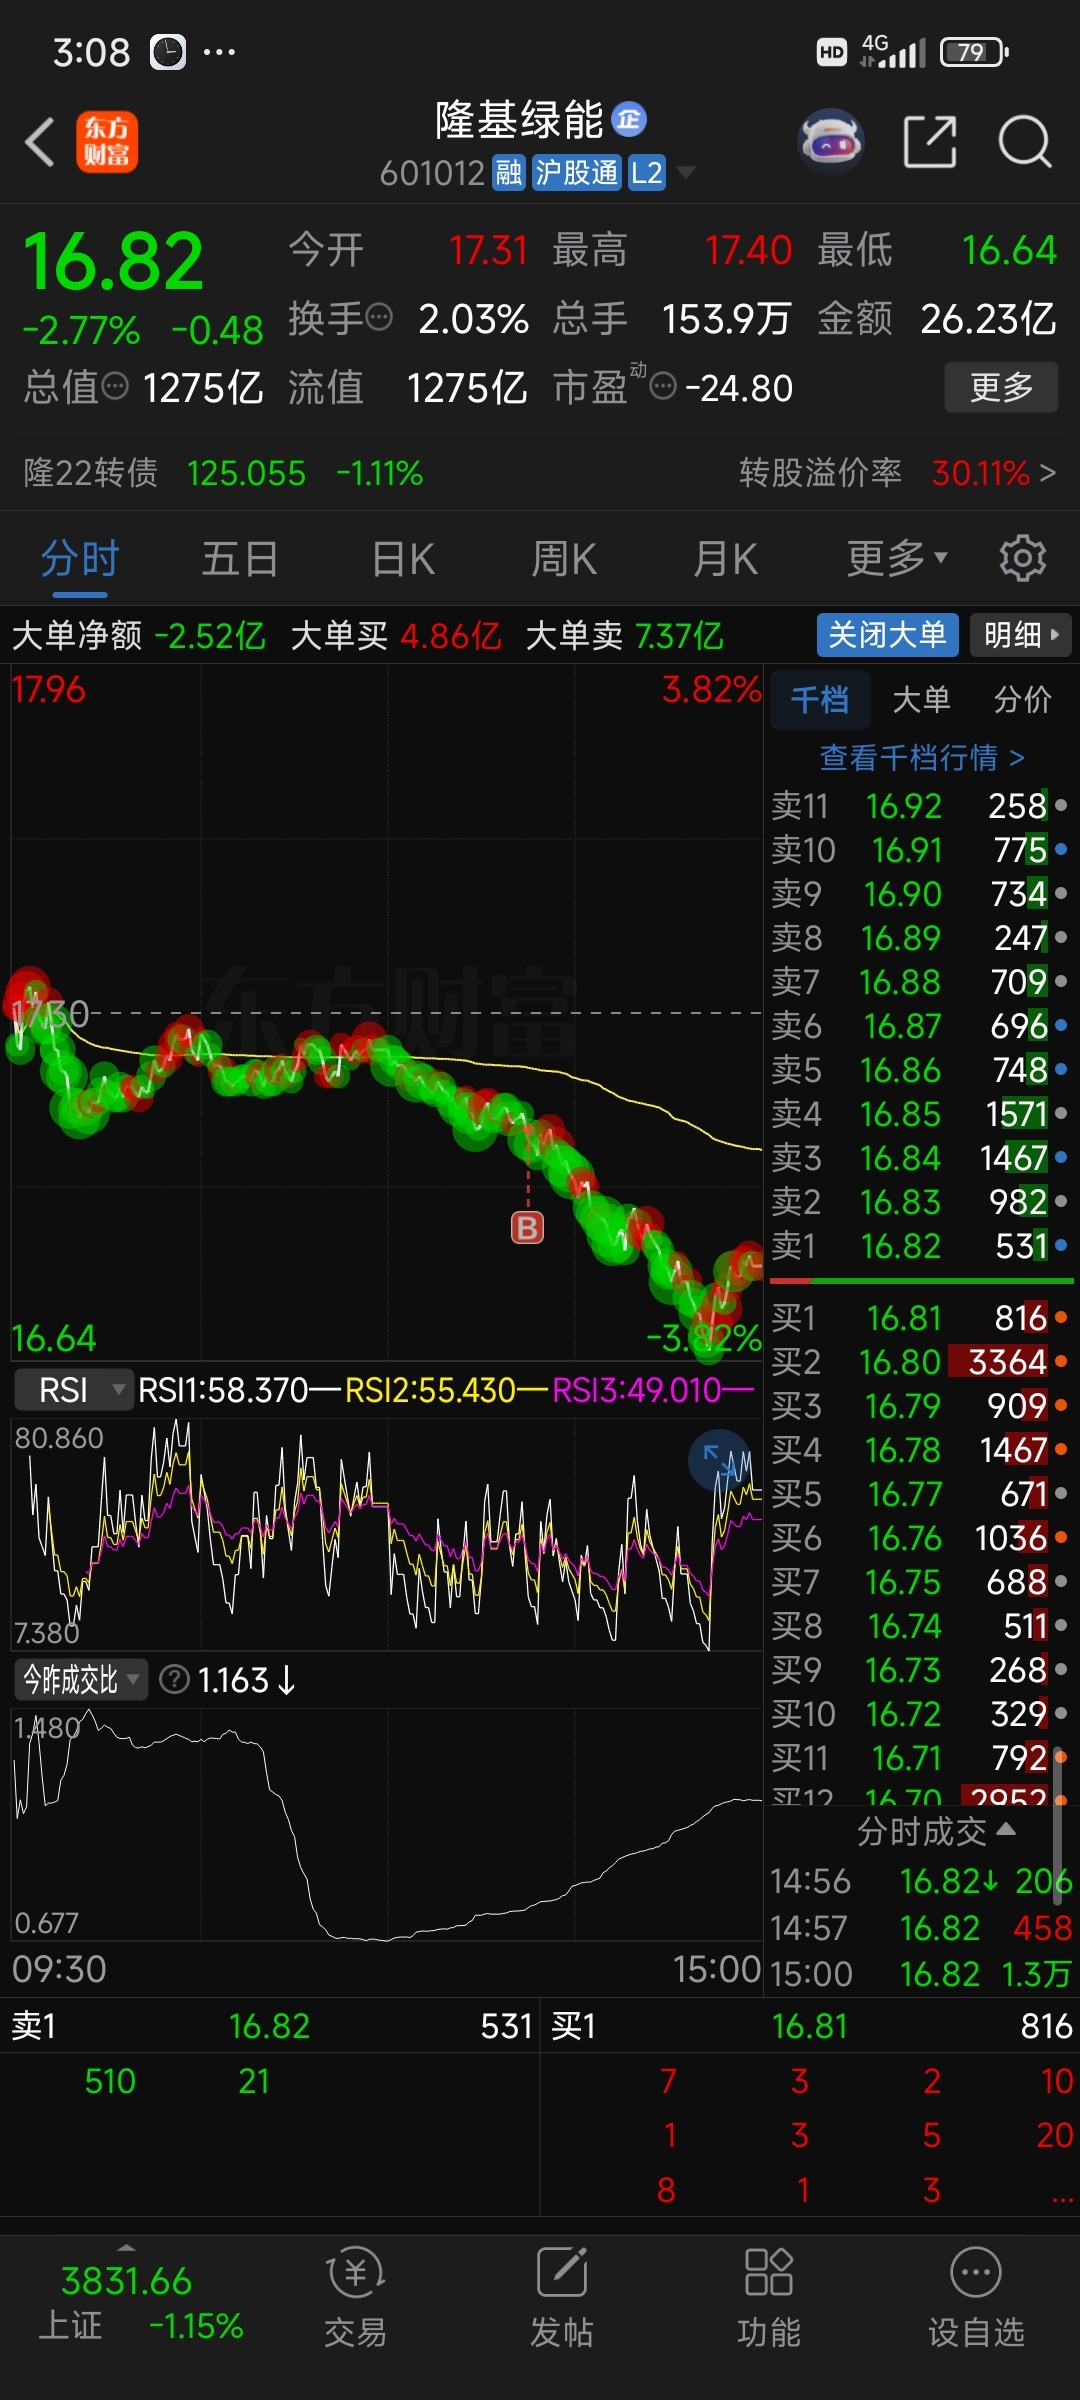Tap the 大单净额 -2.52亿 value
The height and width of the screenshot is (2400, 1080).
click(x=209, y=635)
